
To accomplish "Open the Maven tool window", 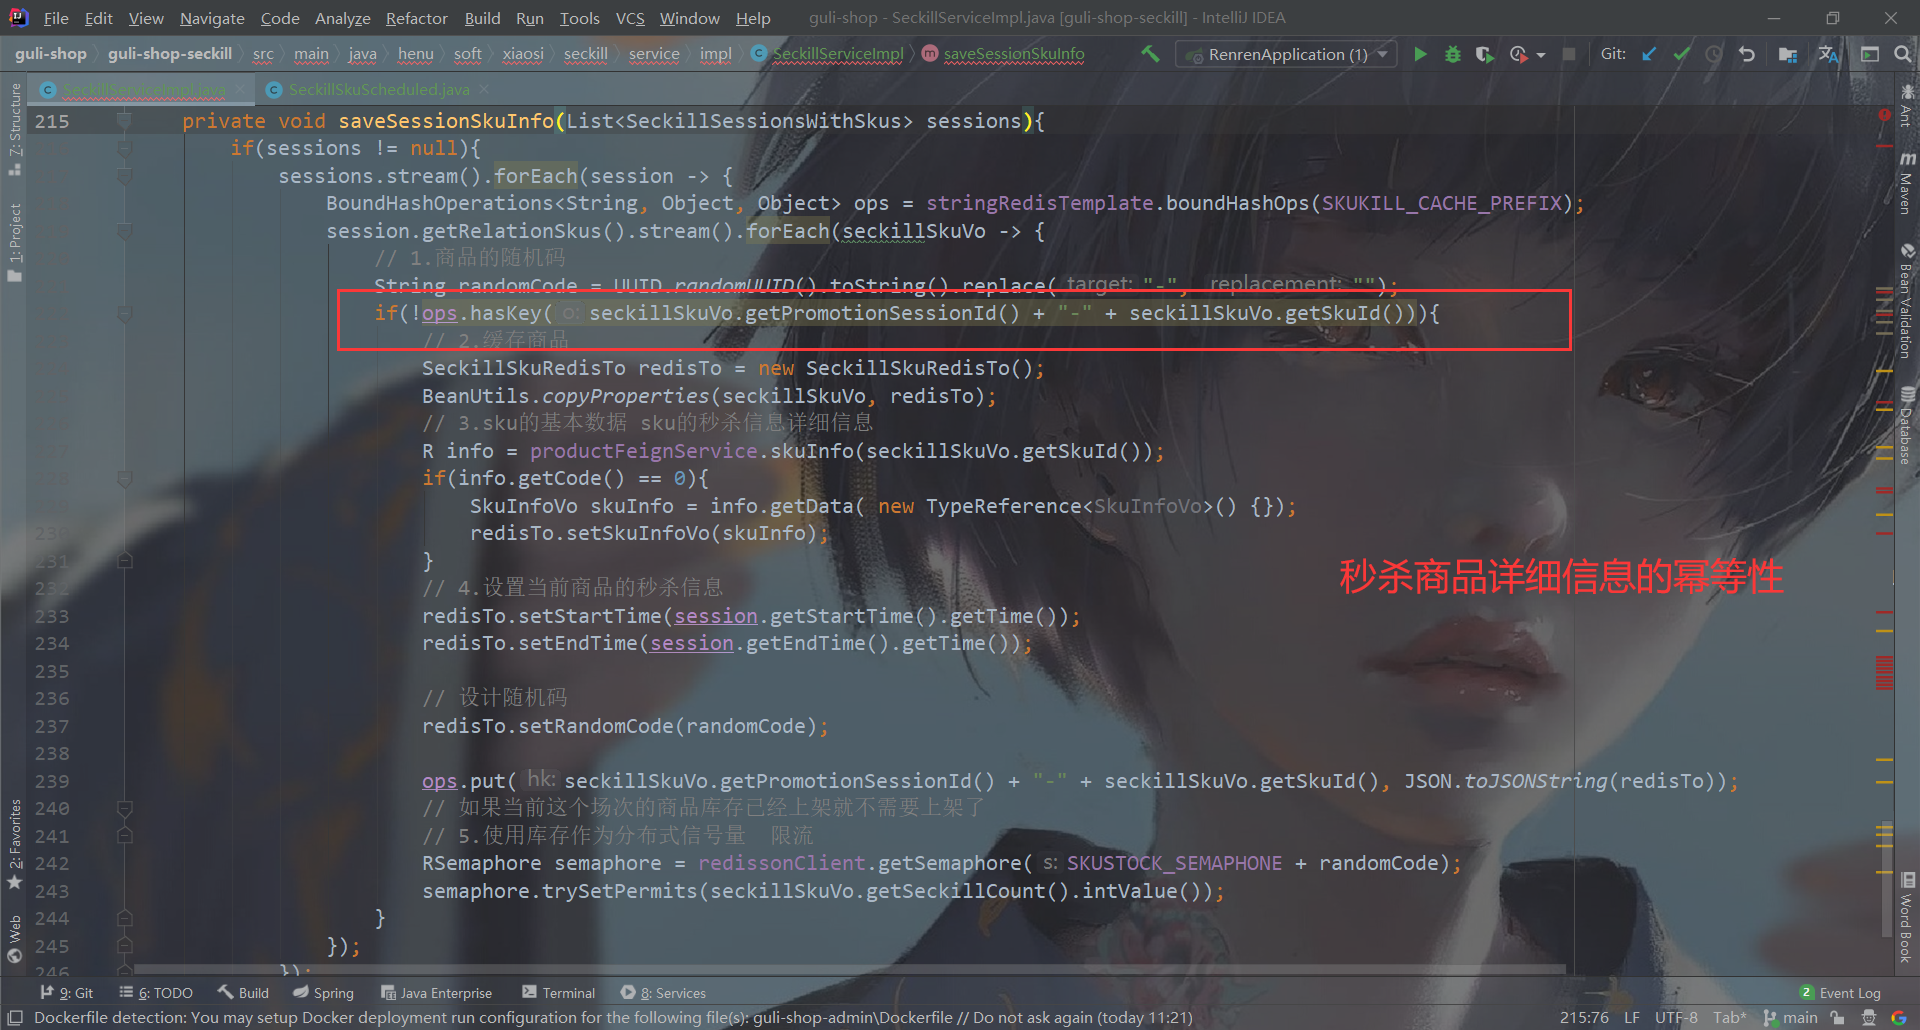I will pos(1907,183).
